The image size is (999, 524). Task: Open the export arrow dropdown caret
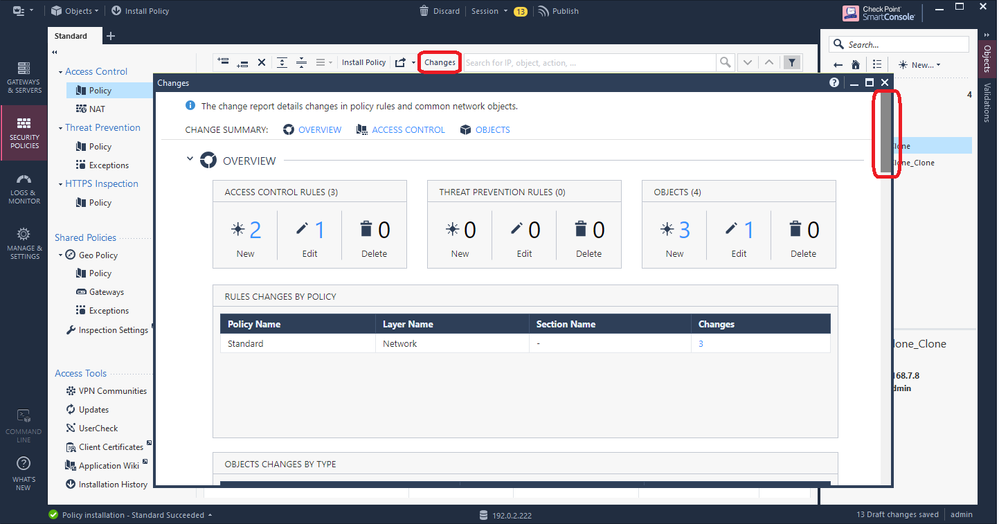(413, 62)
